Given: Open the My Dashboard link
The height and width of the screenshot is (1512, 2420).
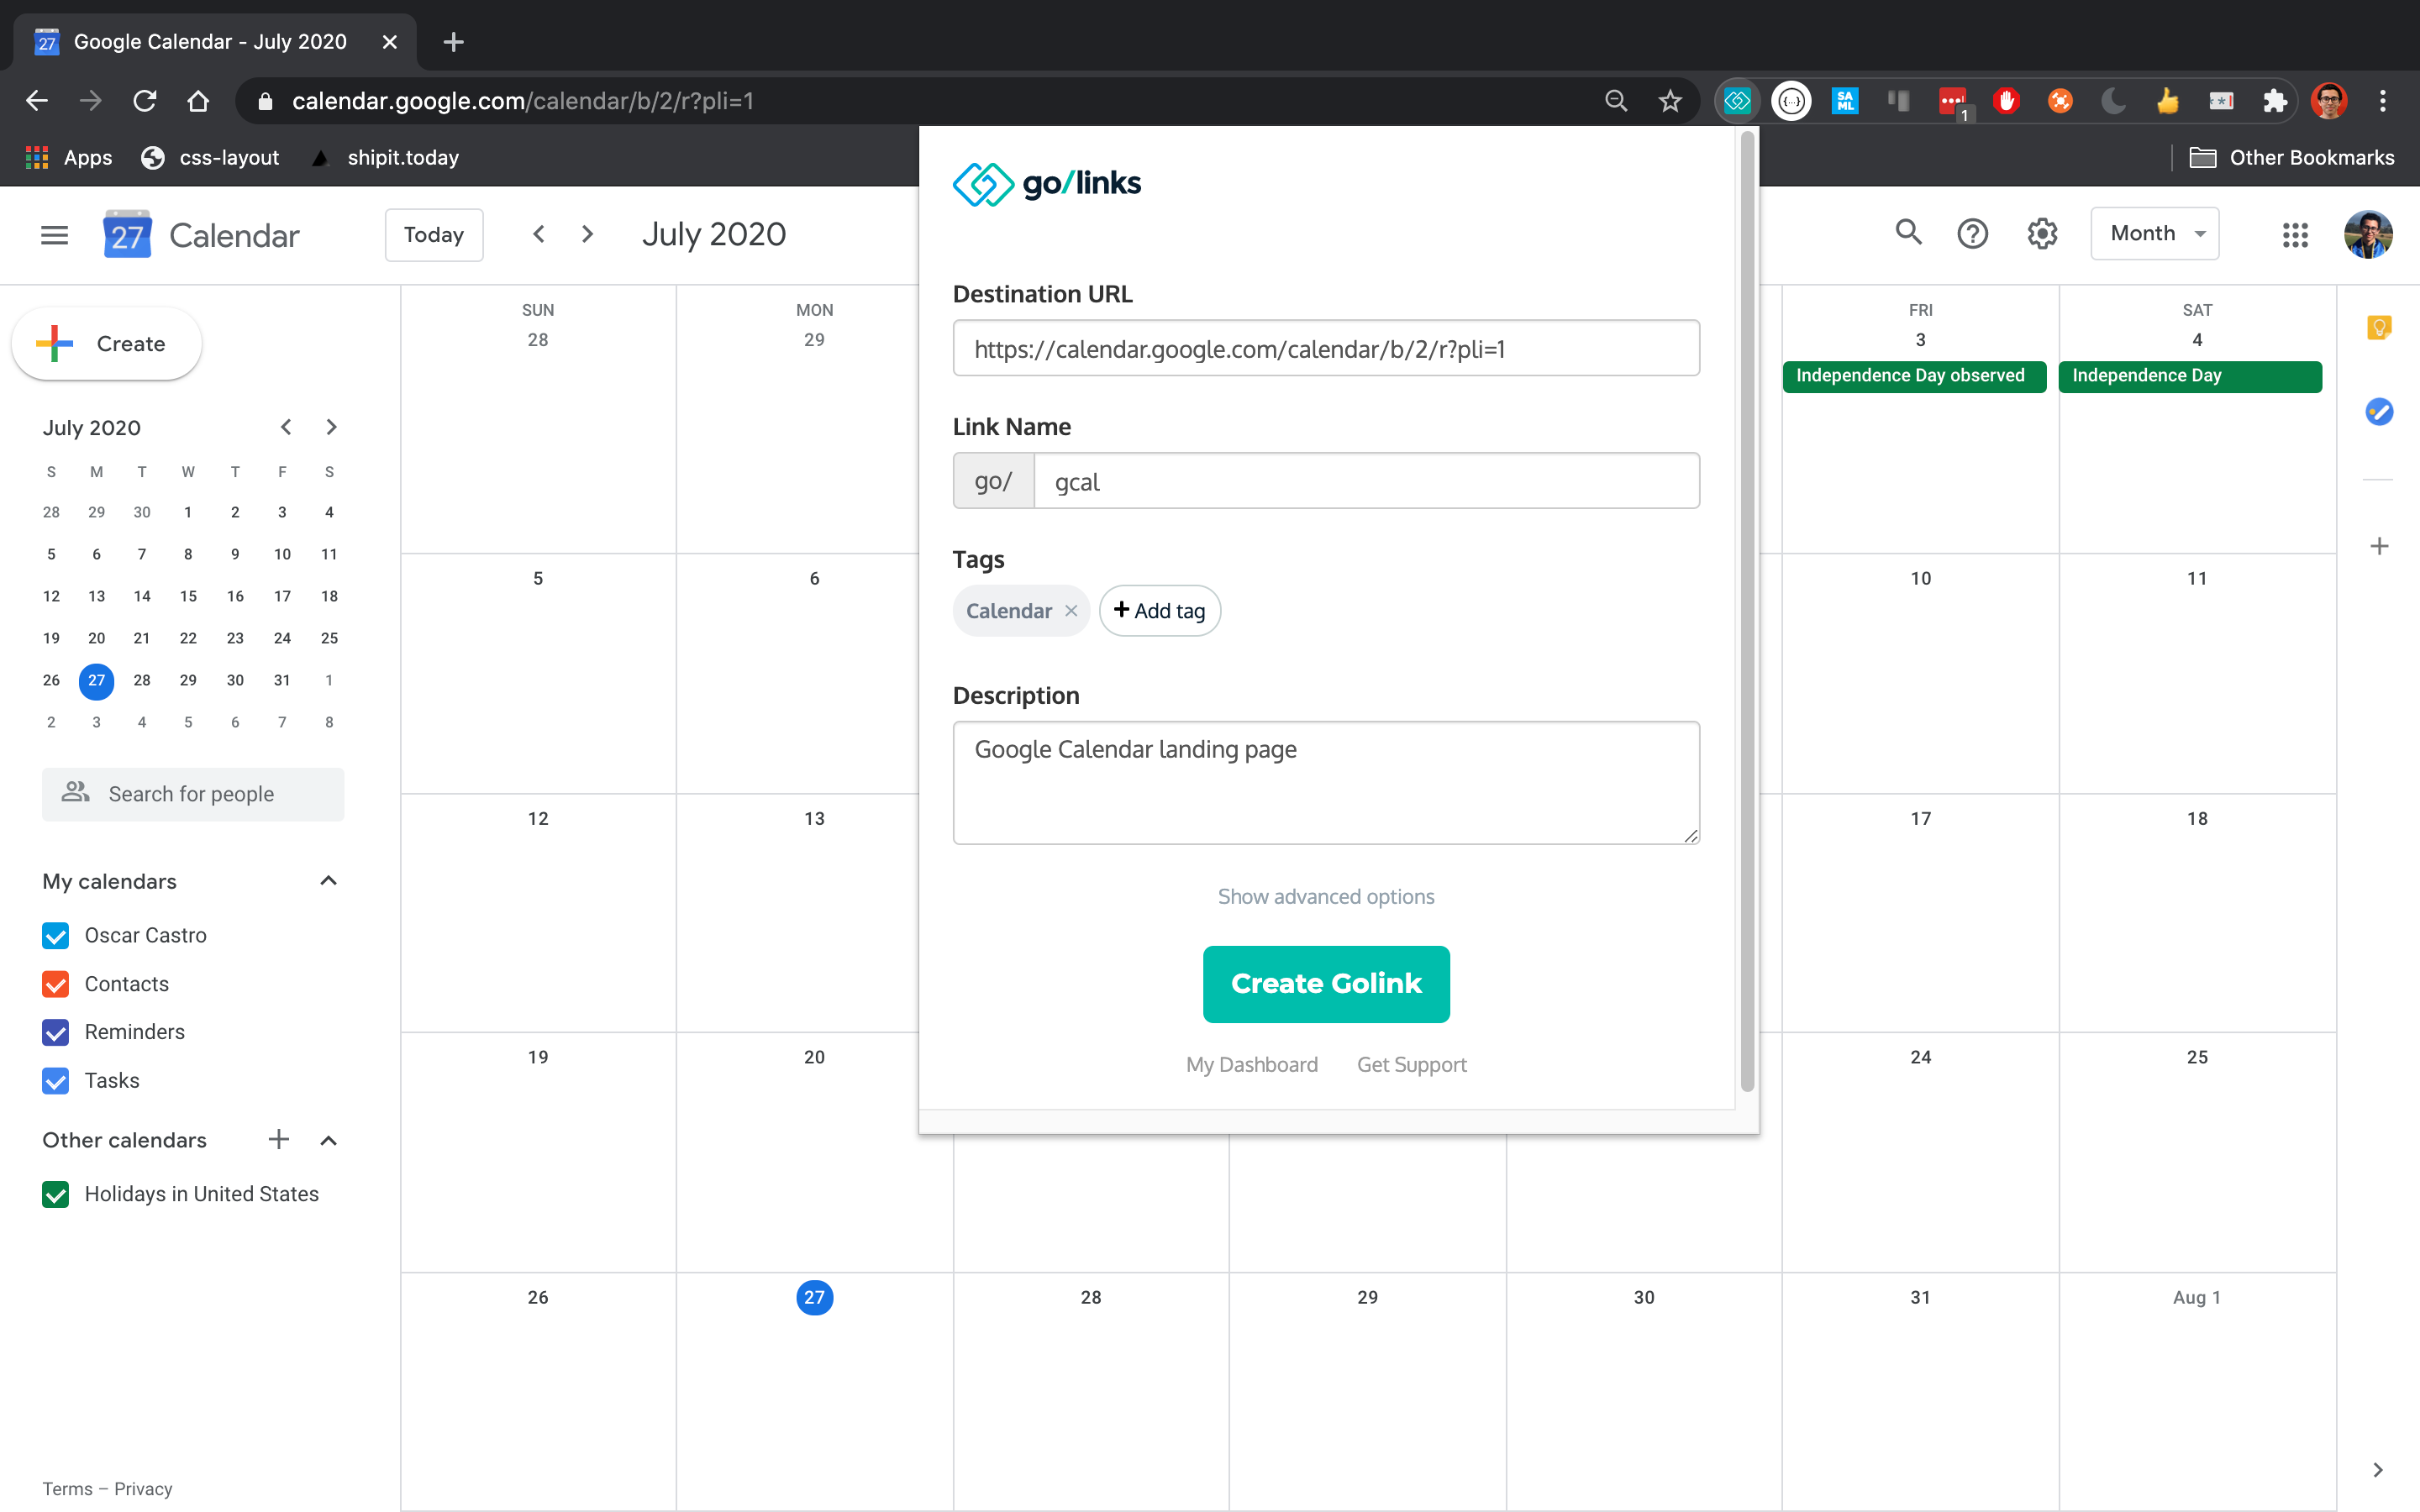Looking at the screenshot, I should tap(1251, 1065).
